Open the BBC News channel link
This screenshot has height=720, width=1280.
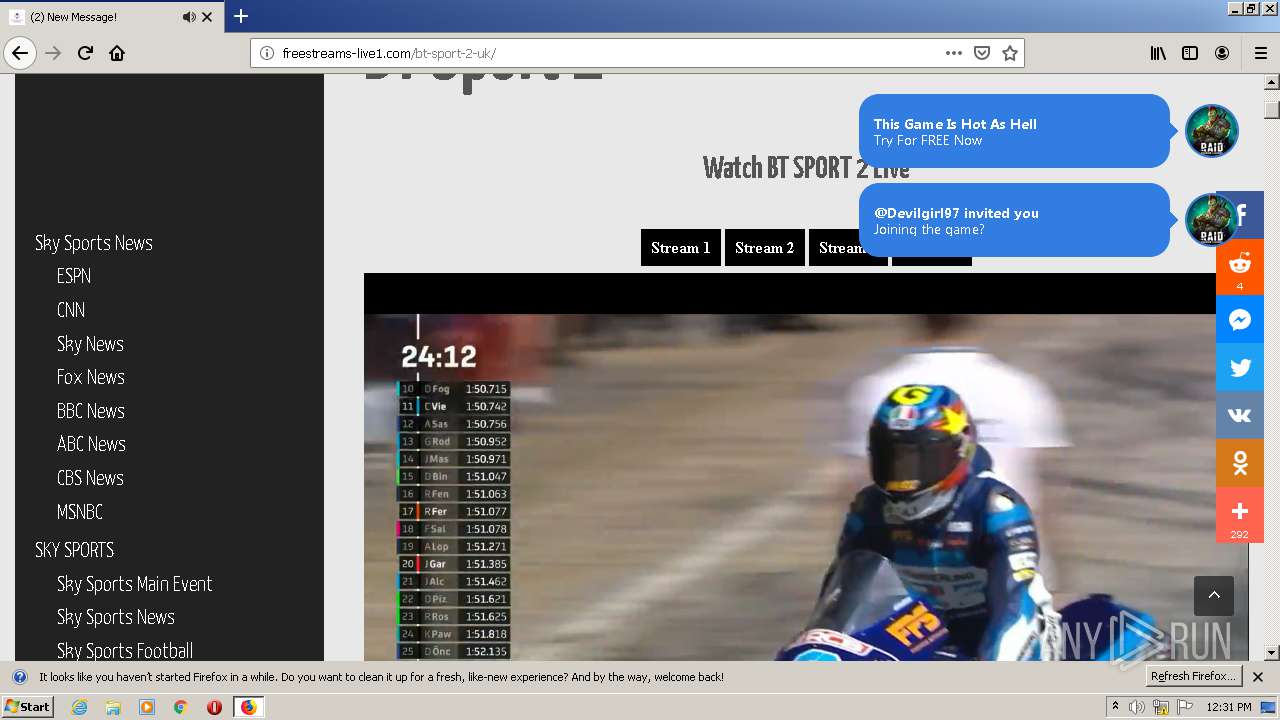pyautogui.click(x=91, y=411)
